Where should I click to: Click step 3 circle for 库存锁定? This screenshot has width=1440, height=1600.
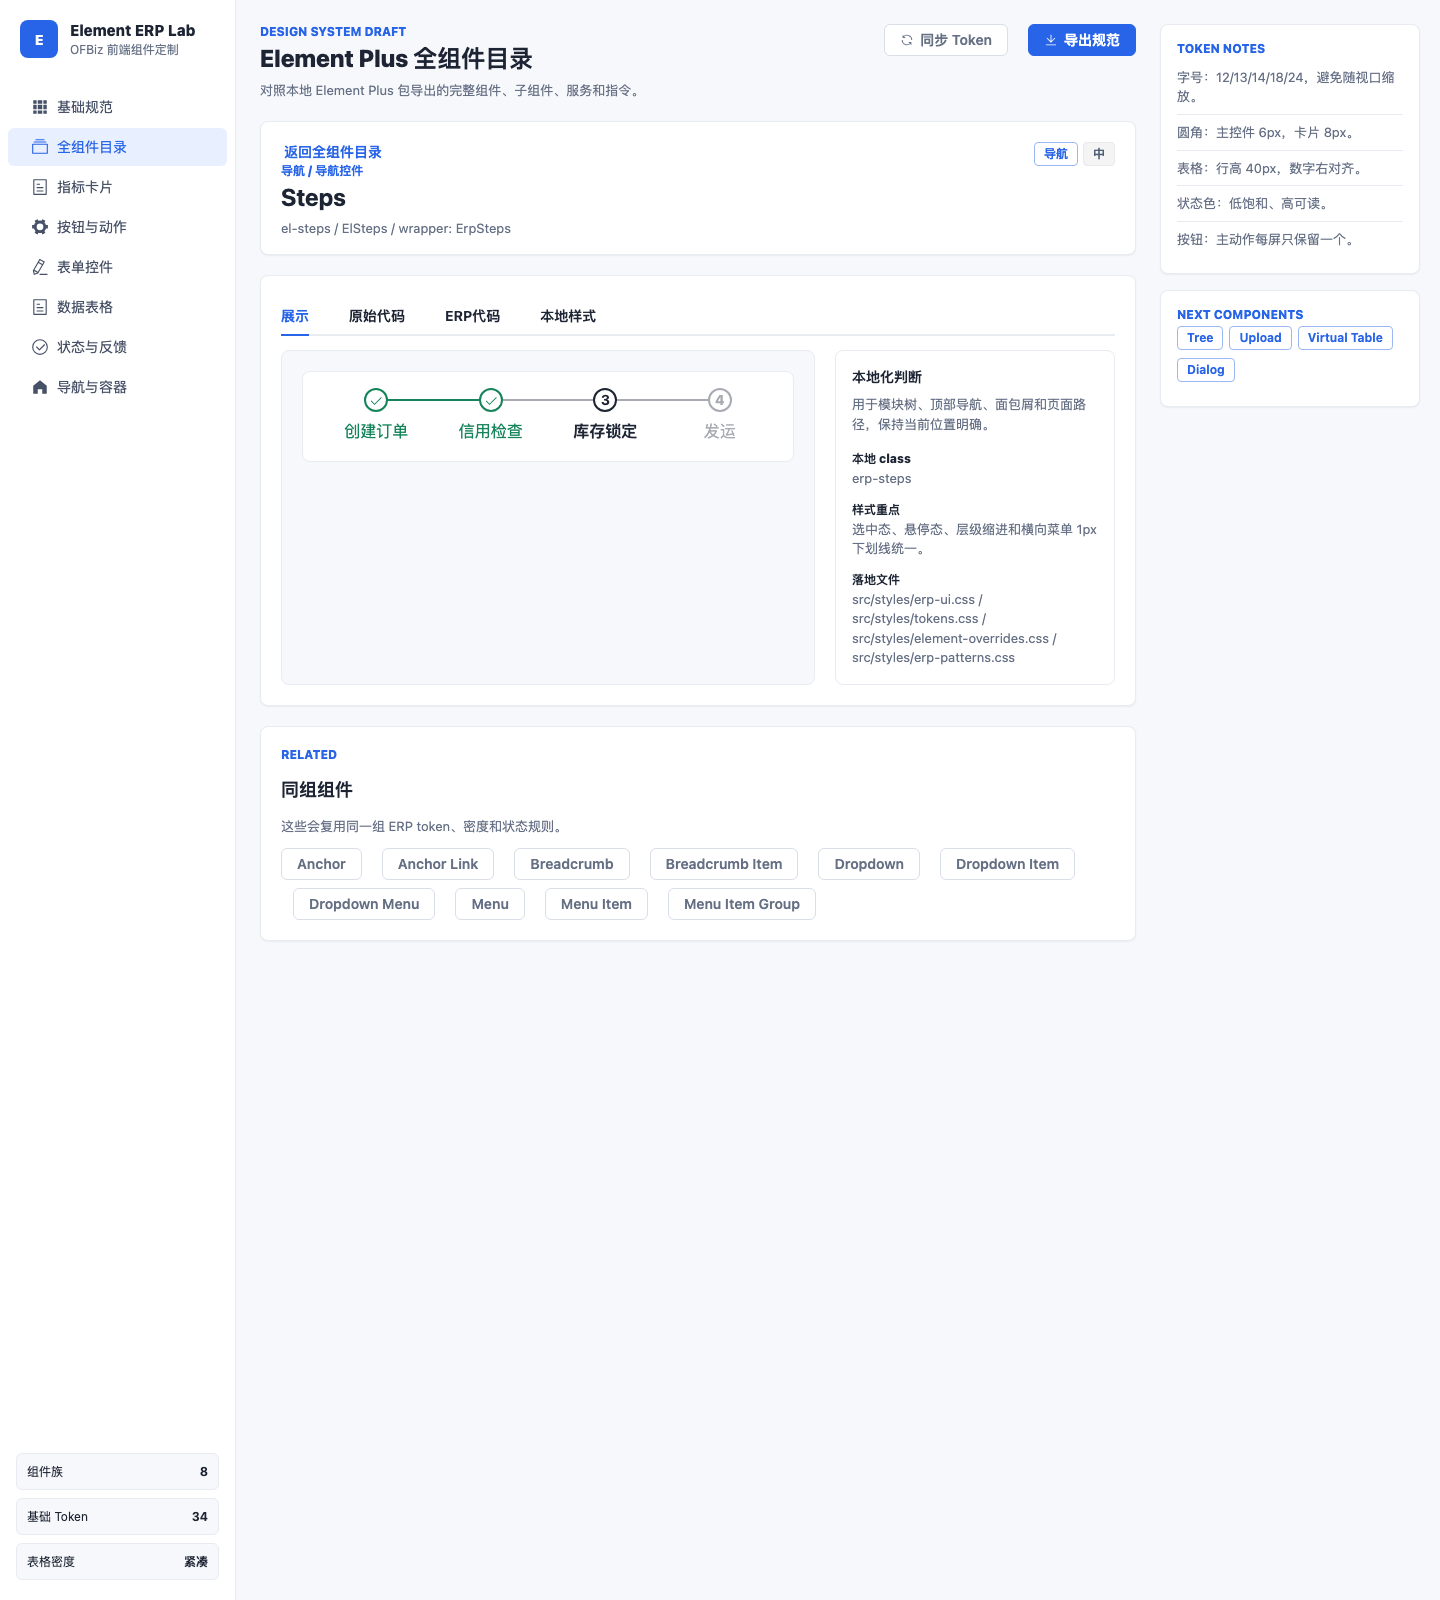605,400
